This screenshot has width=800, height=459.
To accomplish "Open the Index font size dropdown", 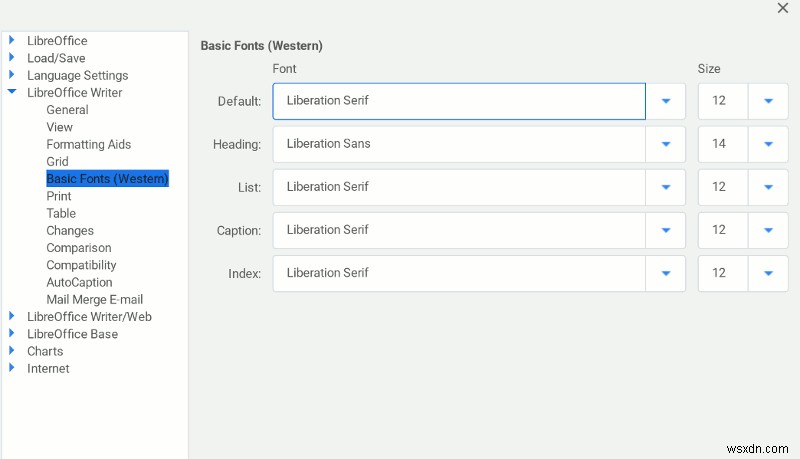I will (x=768, y=273).
